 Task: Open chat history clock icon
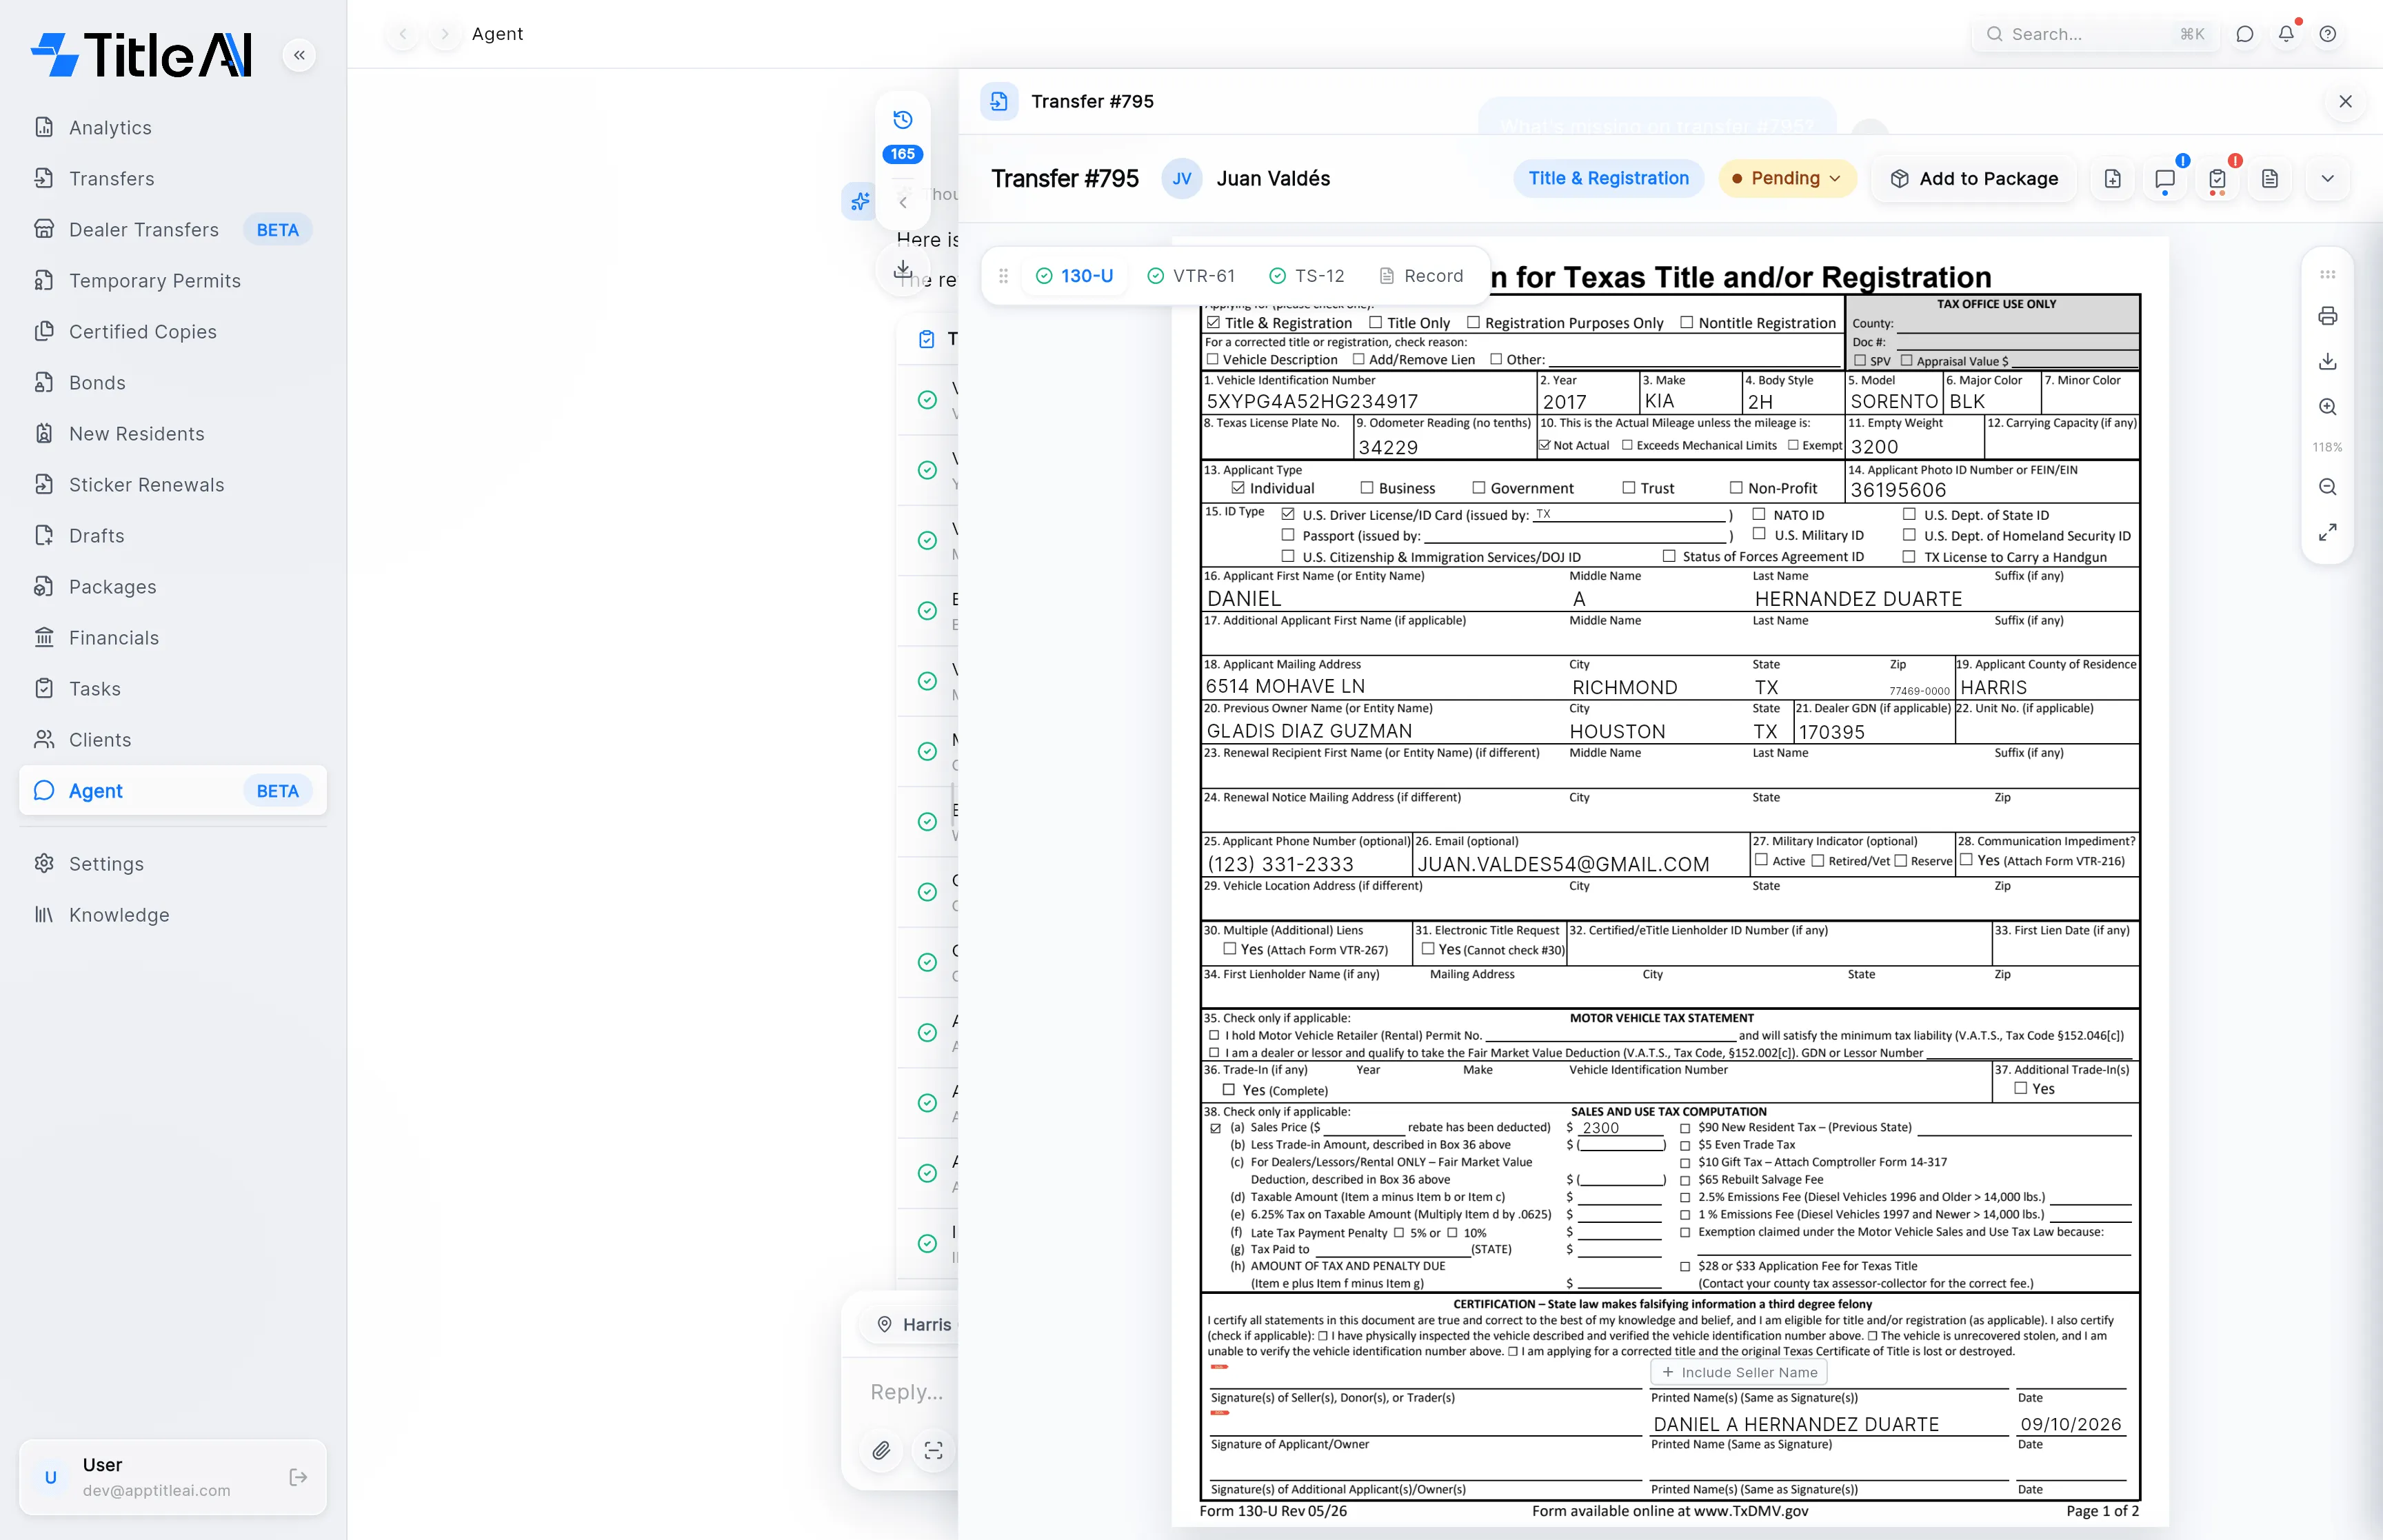pyautogui.click(x=903, y=120)
